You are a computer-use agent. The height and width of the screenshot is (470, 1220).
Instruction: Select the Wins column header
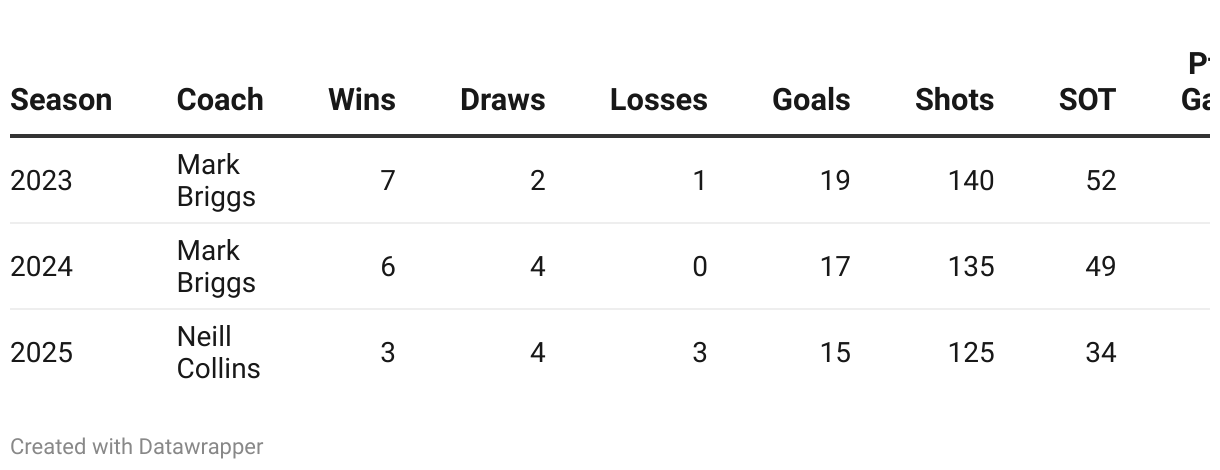[362, 100]
